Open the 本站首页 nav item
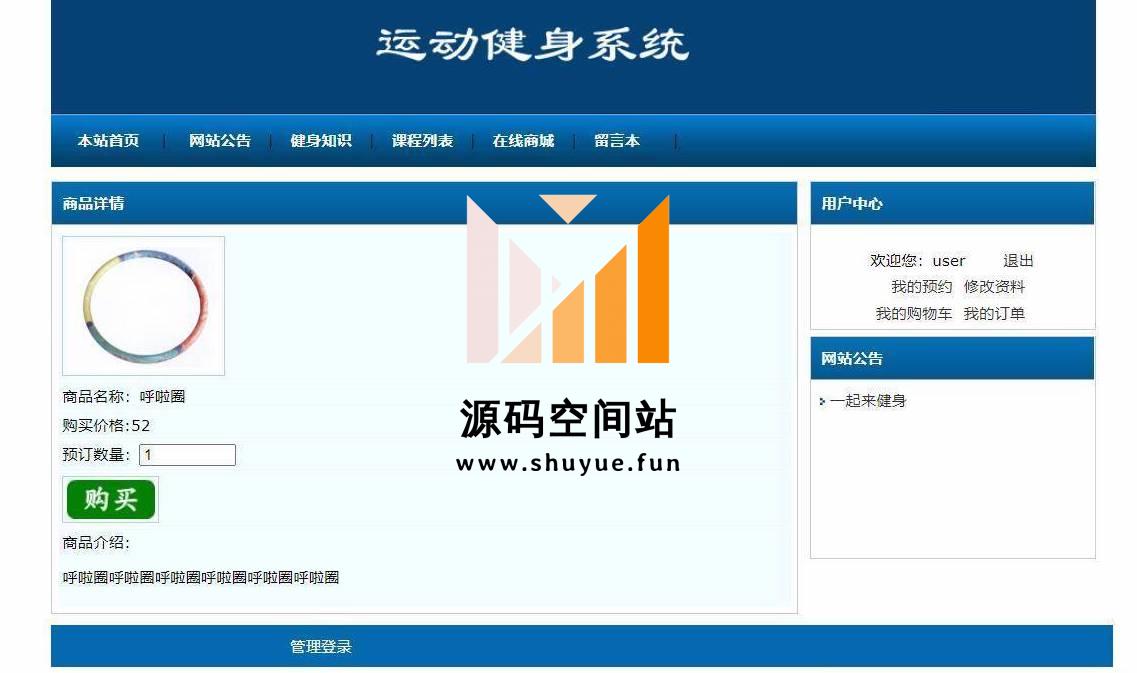The width and height of the screenshot is (1137, 673). 108,141
